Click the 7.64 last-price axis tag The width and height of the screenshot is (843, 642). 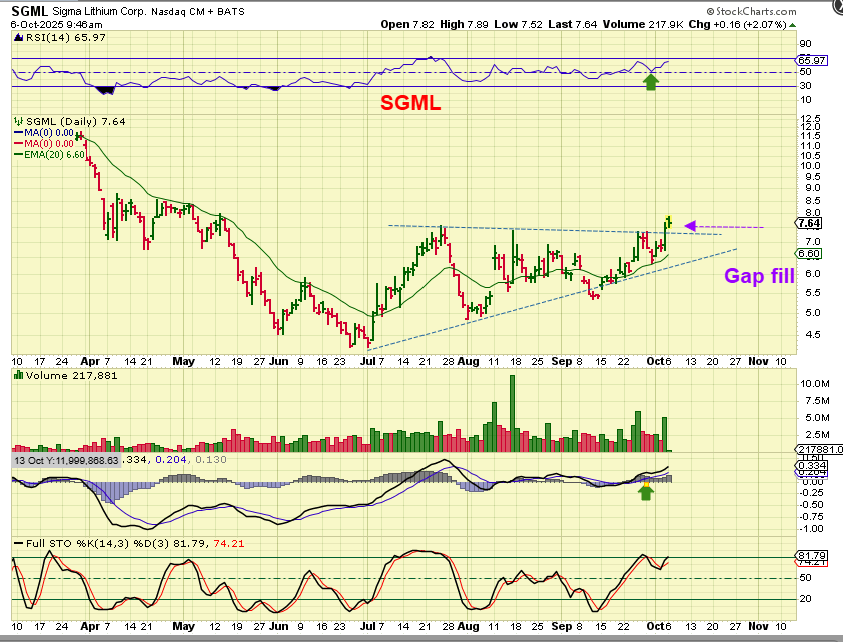(809, 223)
